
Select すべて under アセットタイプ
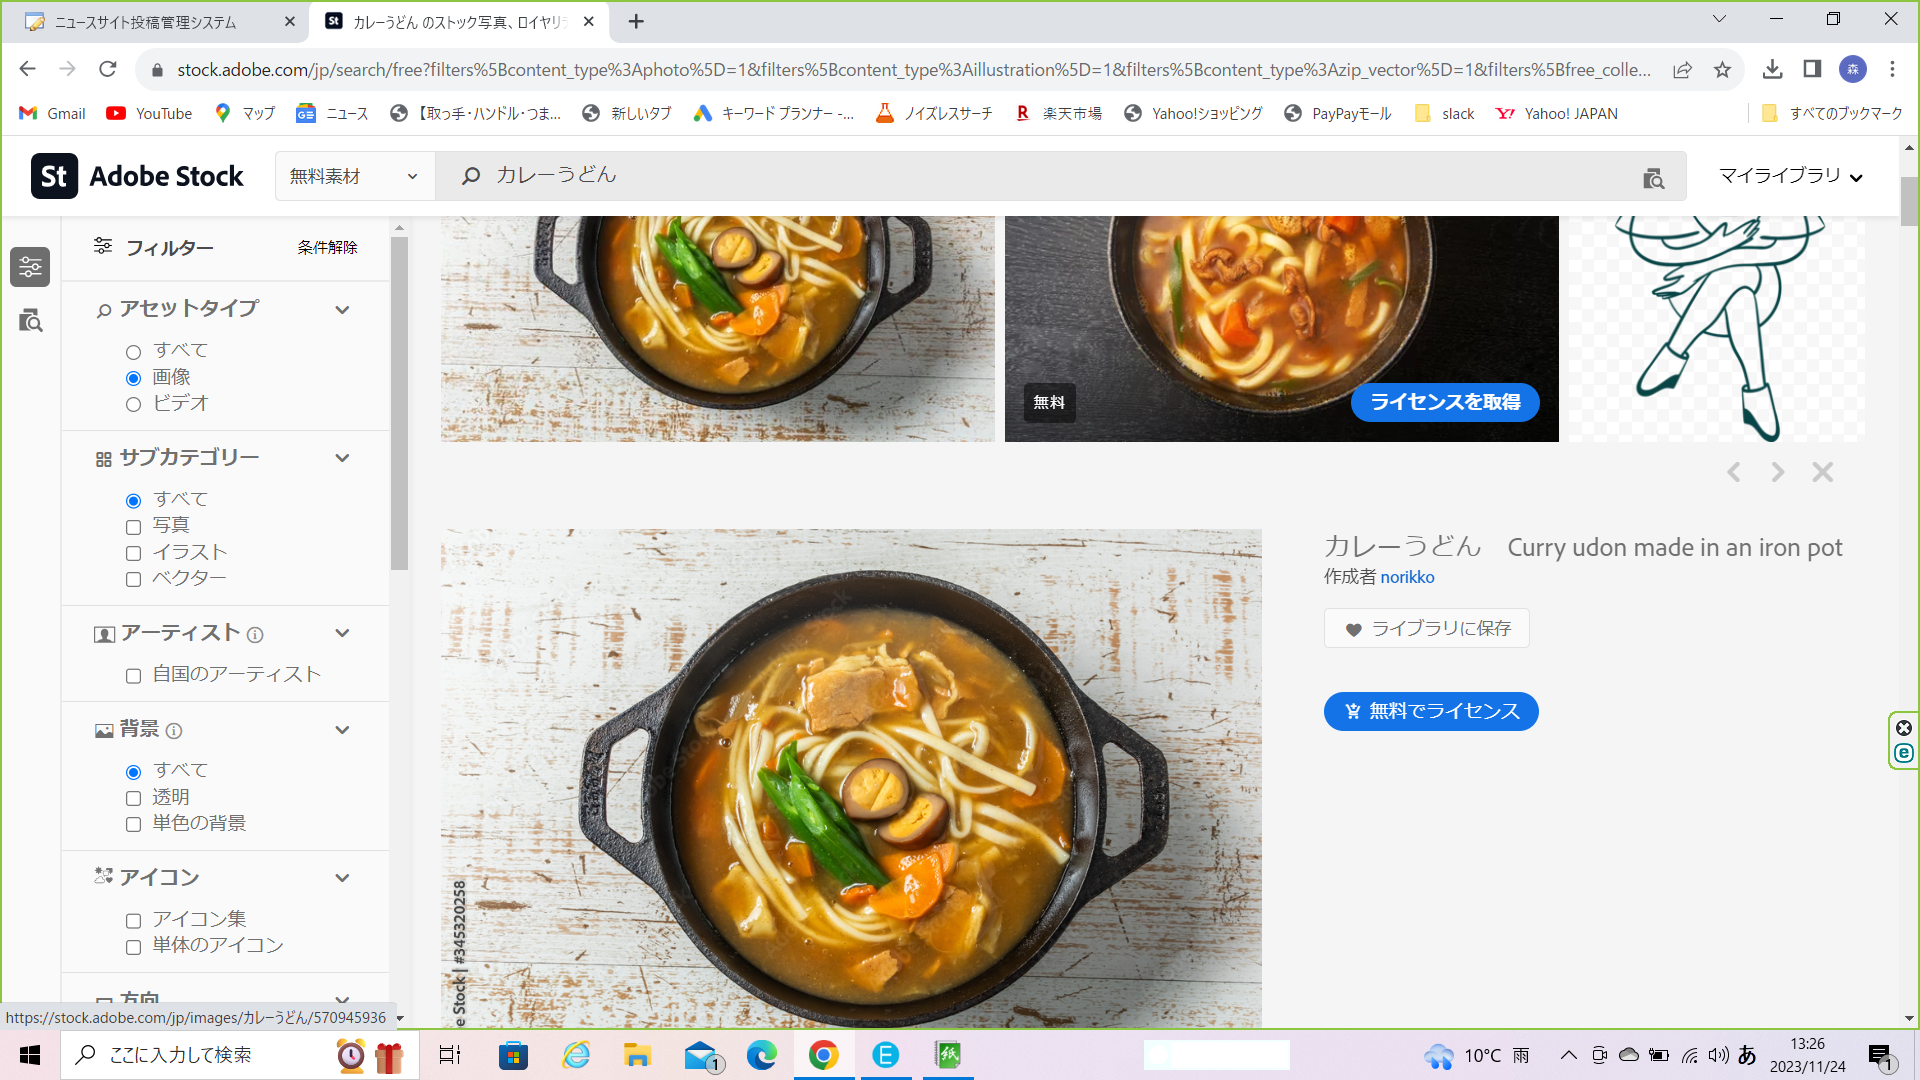[x=133, y=352]
